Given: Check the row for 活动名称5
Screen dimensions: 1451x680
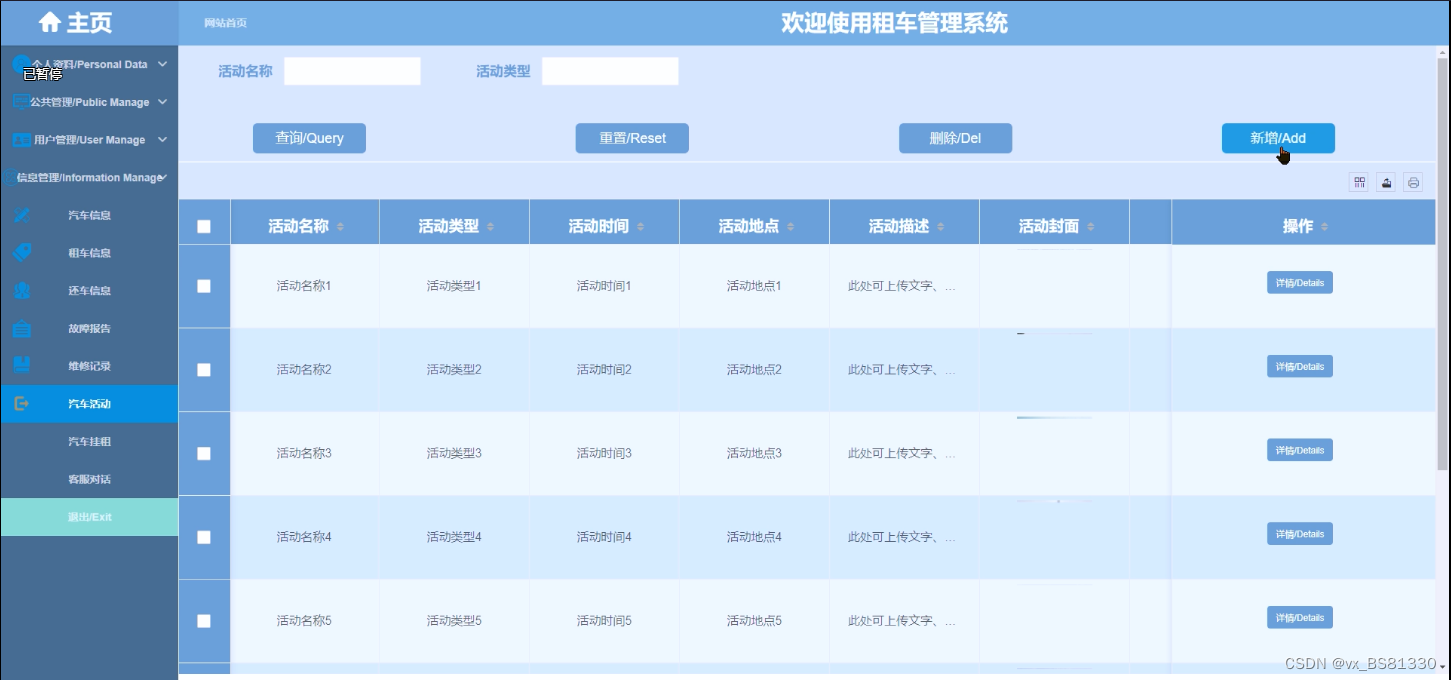Looking at the screenshot, I should tap(204, 621).
